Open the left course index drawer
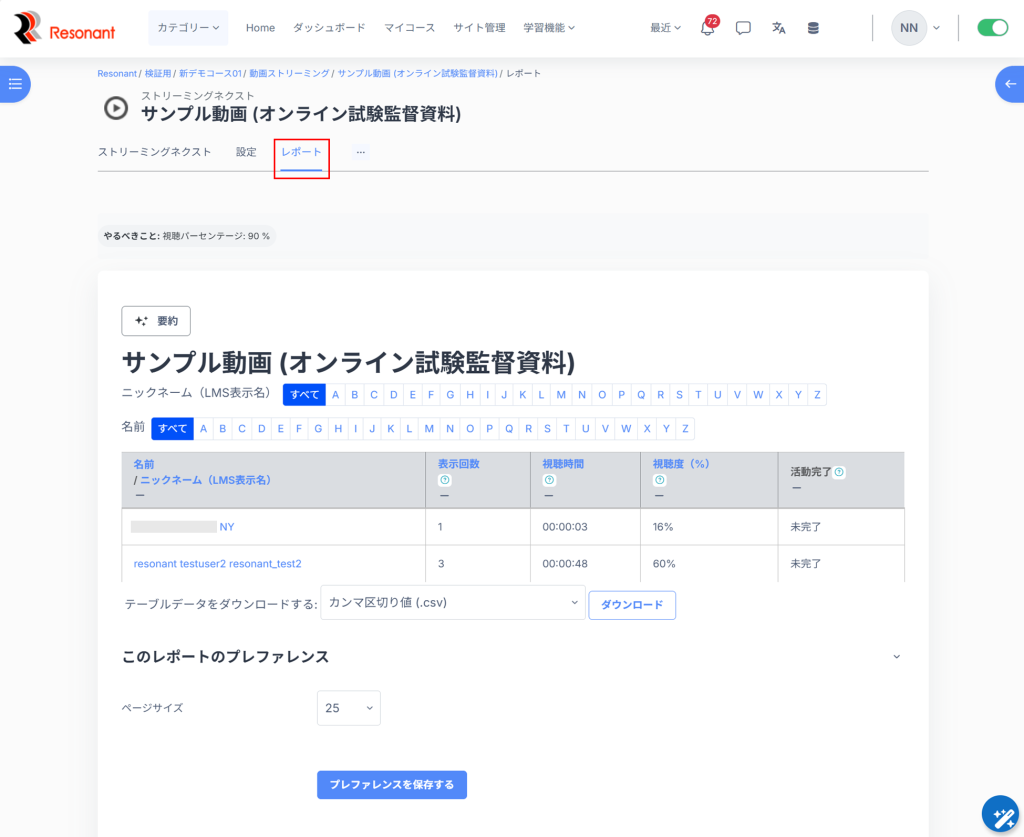This screenshot has height=837, width=1024. click(15, 84)
